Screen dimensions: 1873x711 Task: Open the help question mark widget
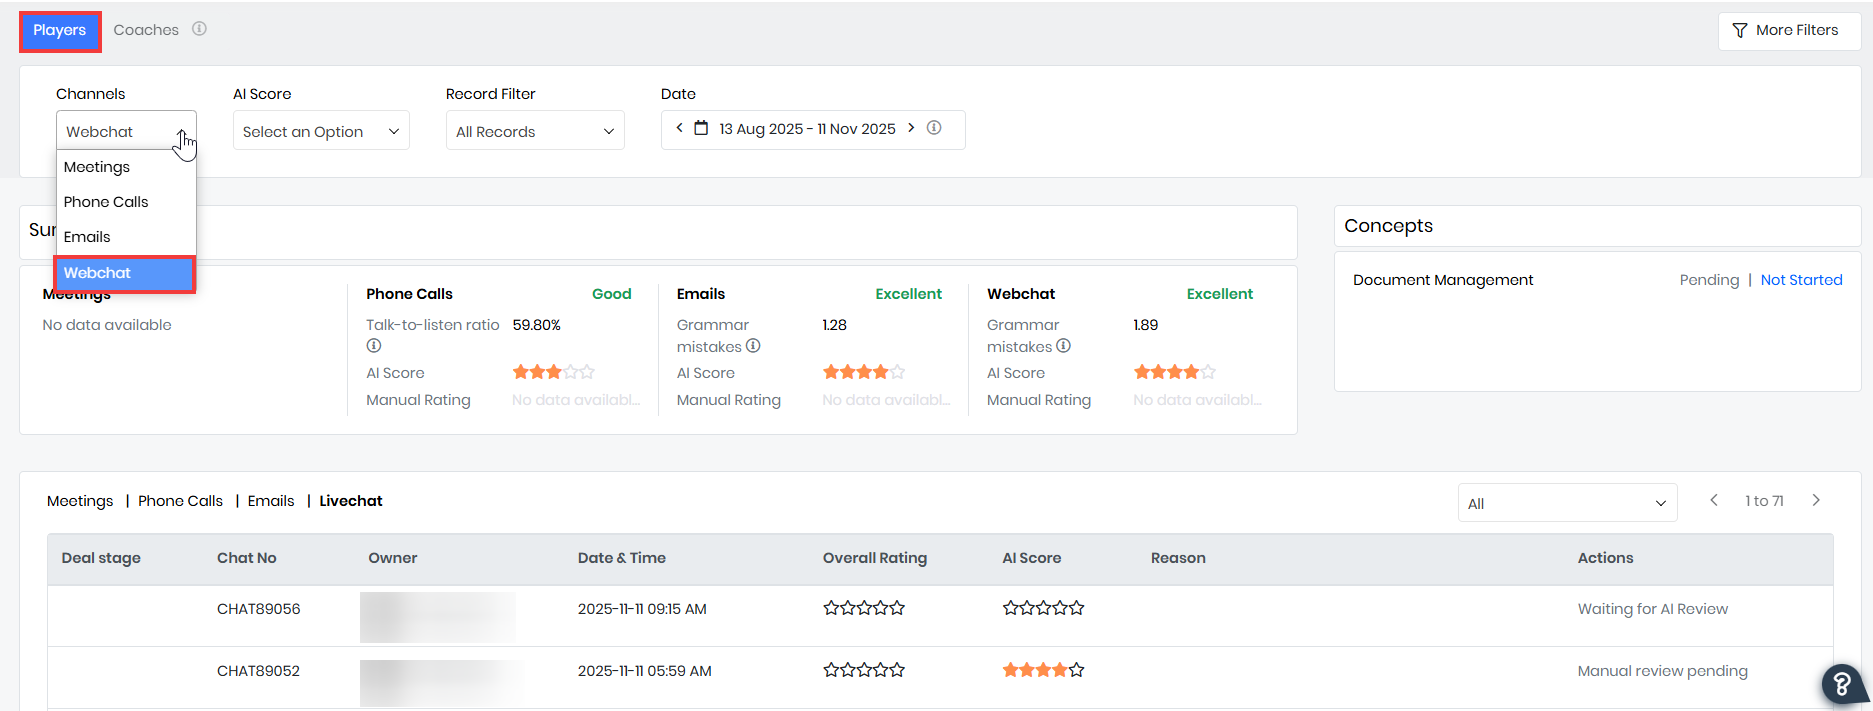click(1841, 684)
